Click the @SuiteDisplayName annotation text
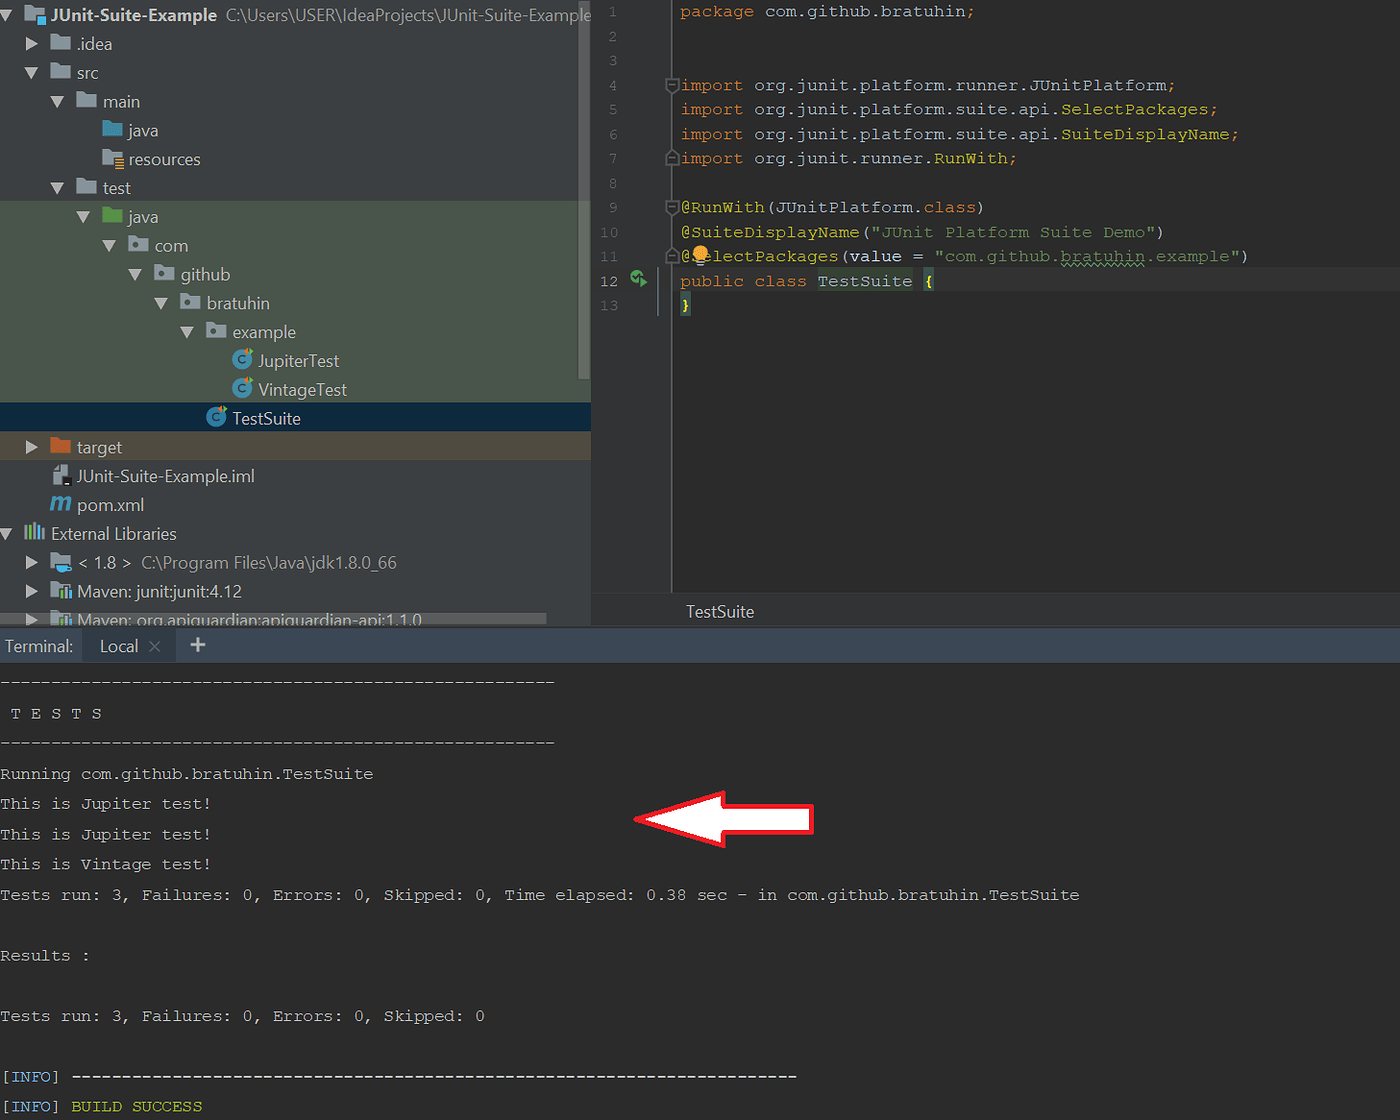This screenshot has height=1120, width=1400. [x=770, y=232]
